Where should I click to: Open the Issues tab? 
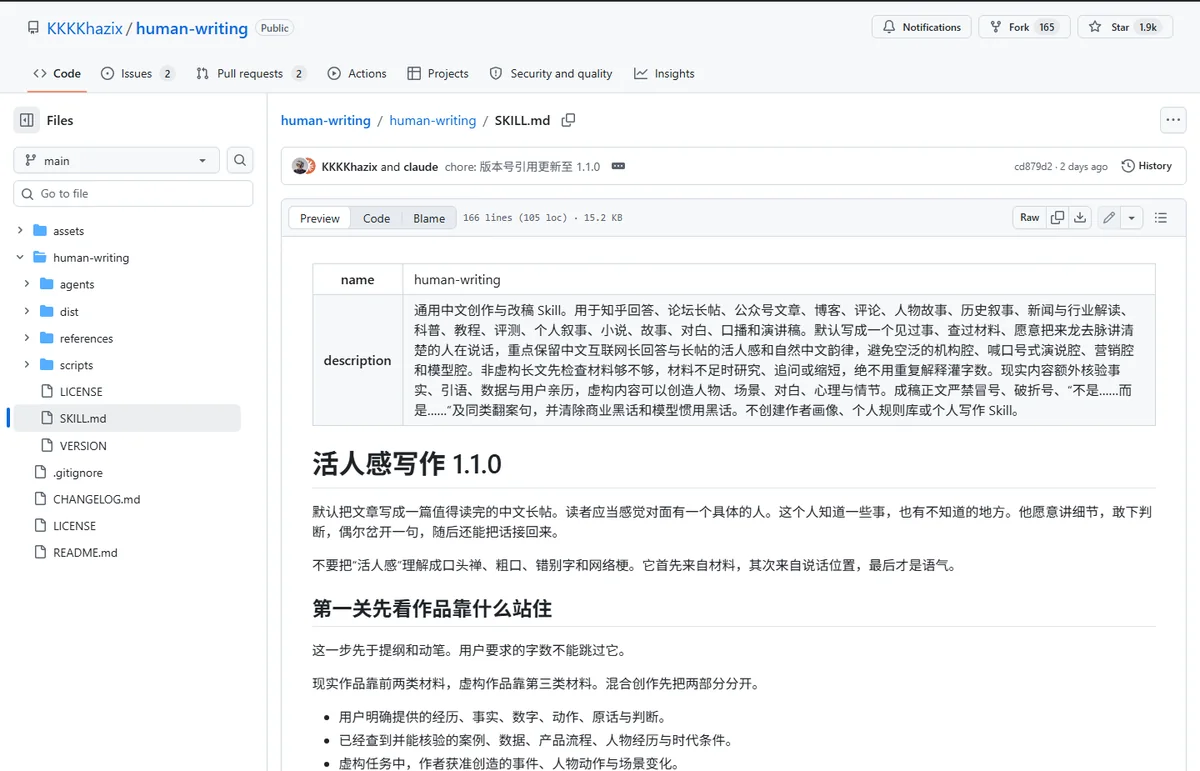(138, 73)
